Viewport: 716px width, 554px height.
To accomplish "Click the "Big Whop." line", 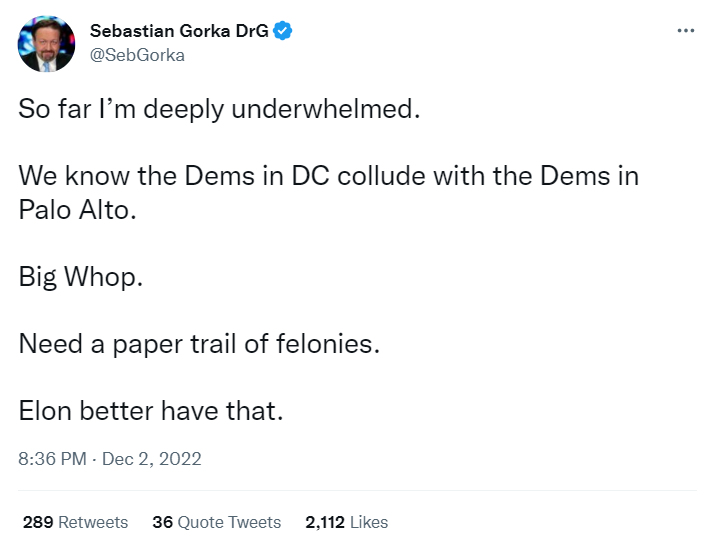I will [81, 277].
